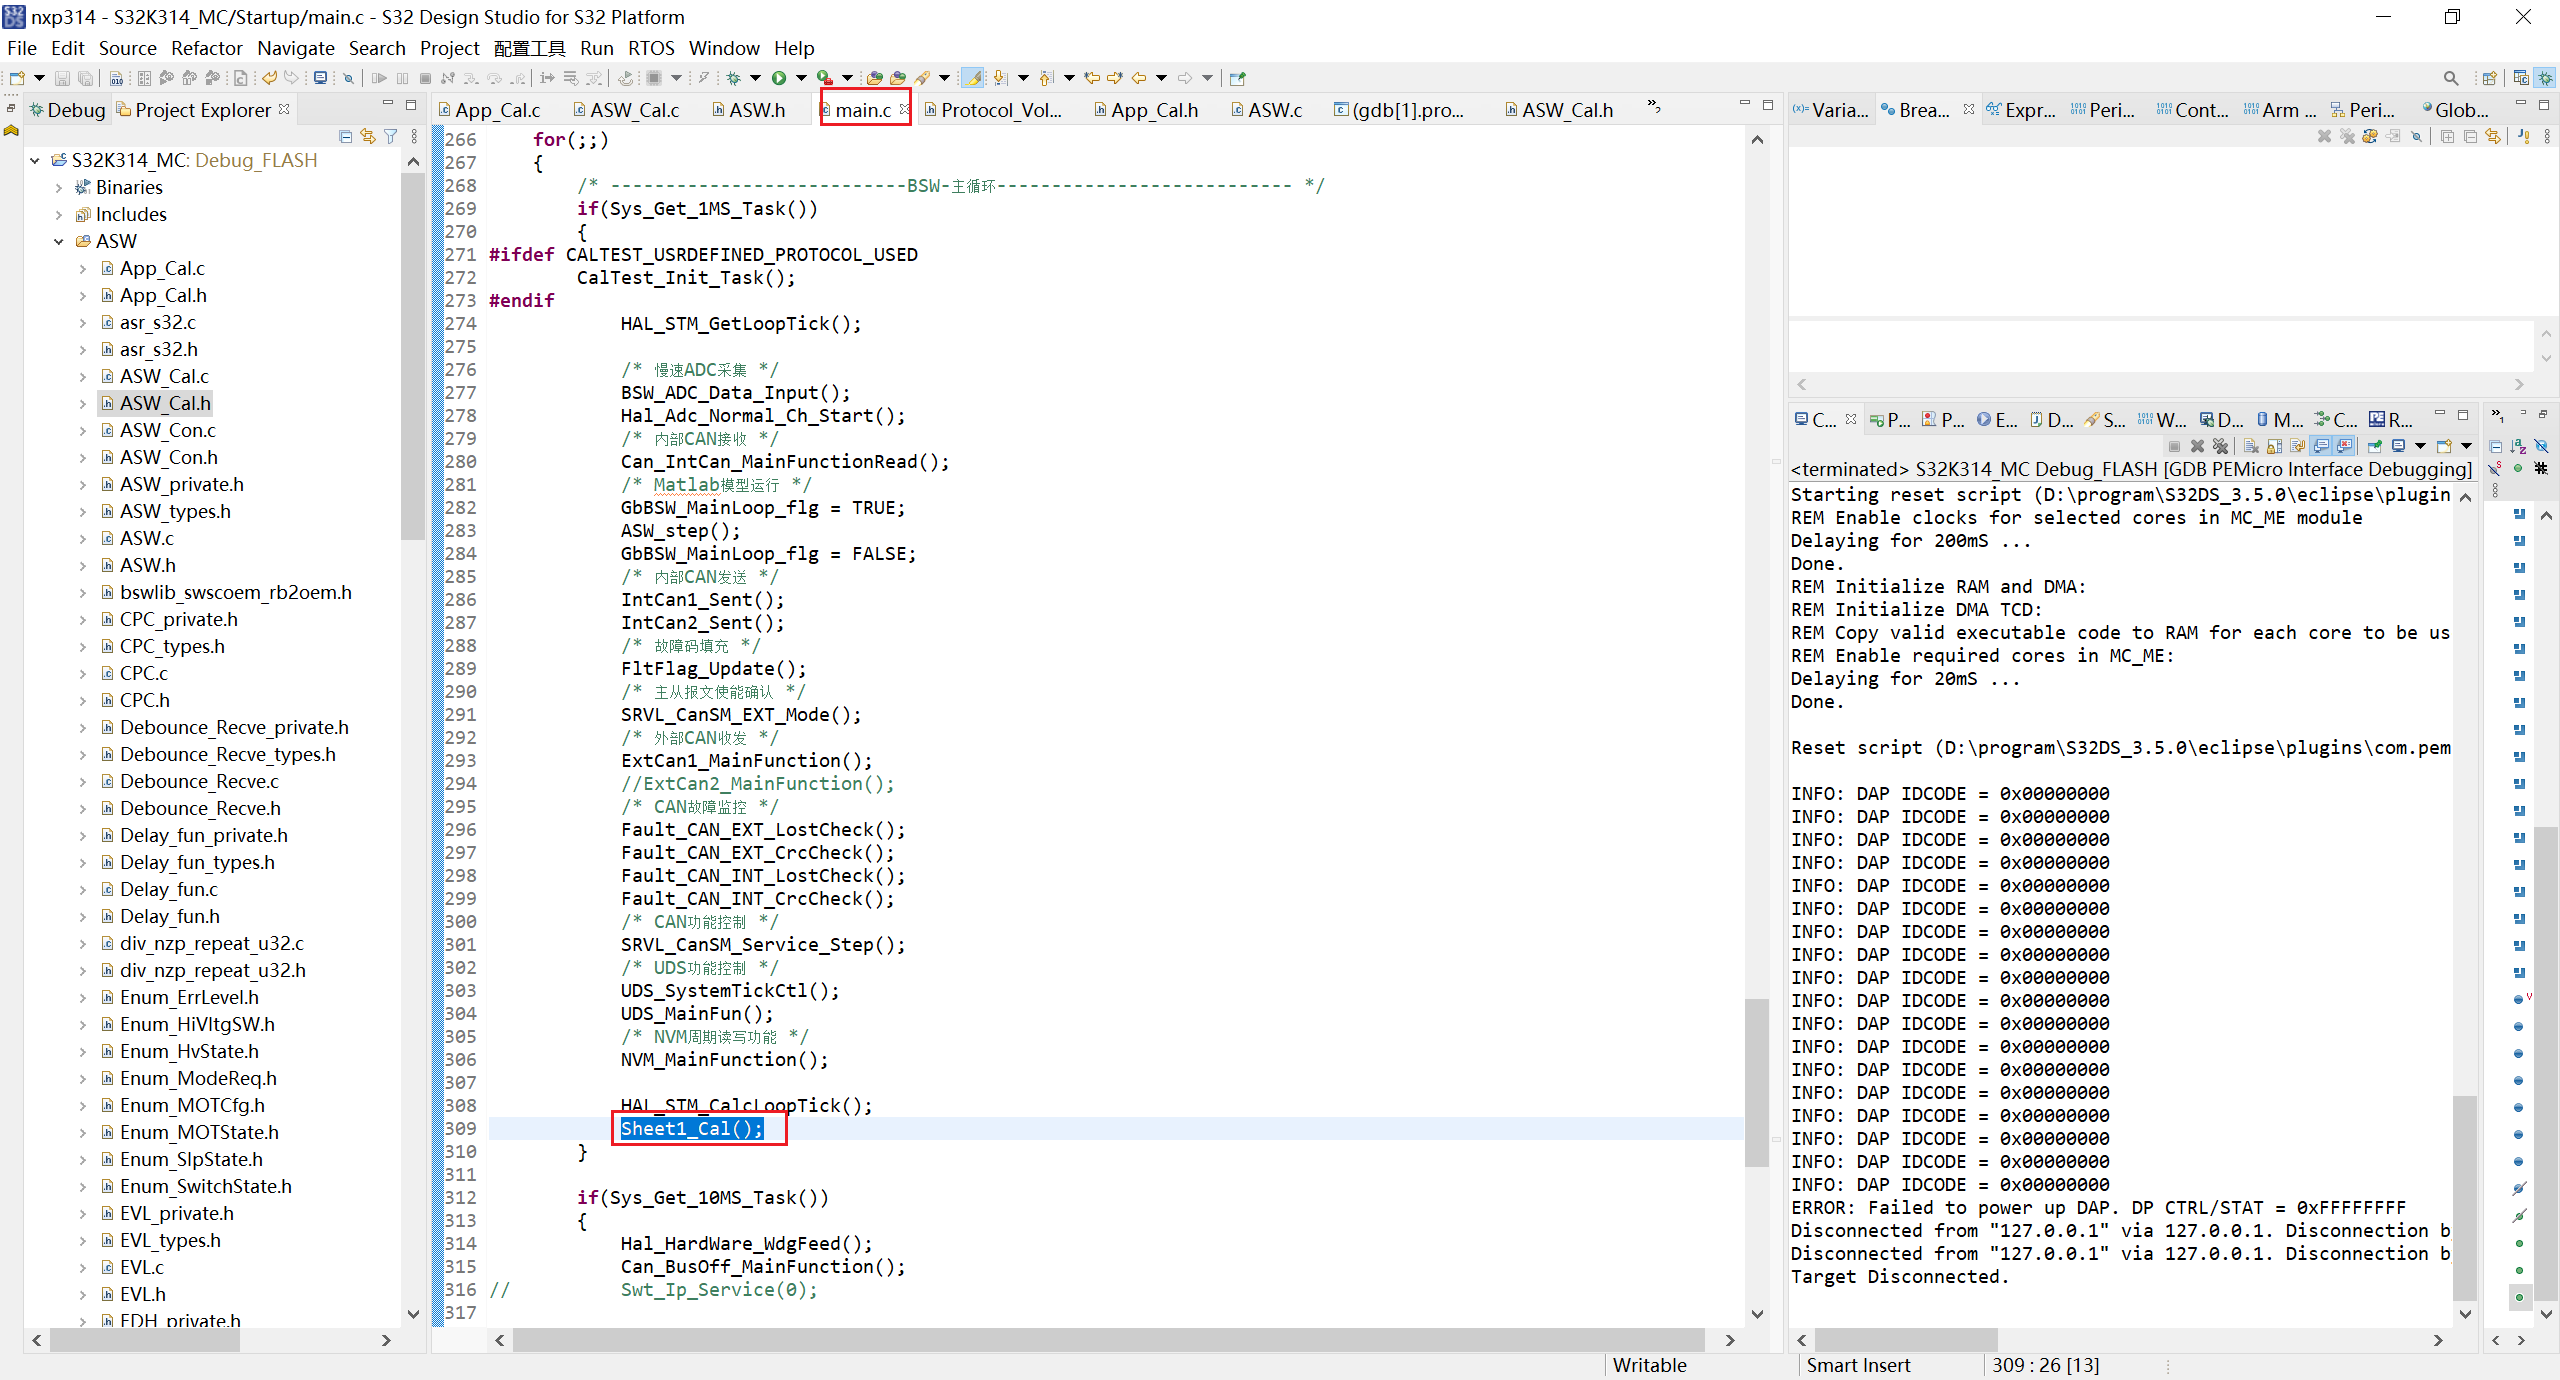The height and width of the screenshot is (1380, 2560).
Task: Toggle Link with Editor in Project Explorer
Action: [368, 136]
